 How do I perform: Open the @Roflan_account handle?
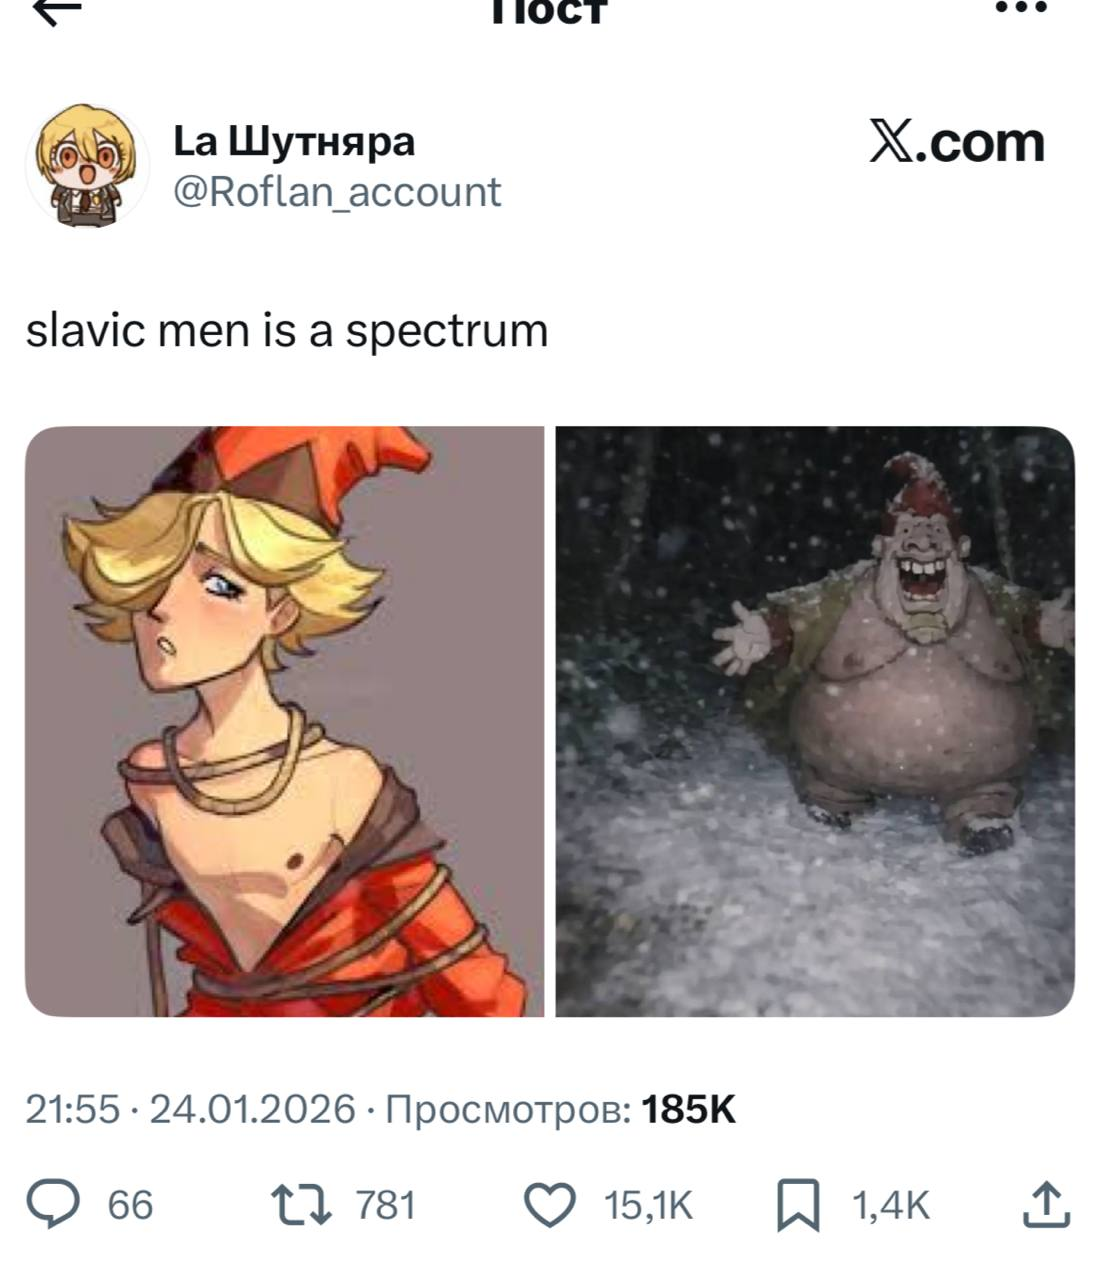click(337, 191)
